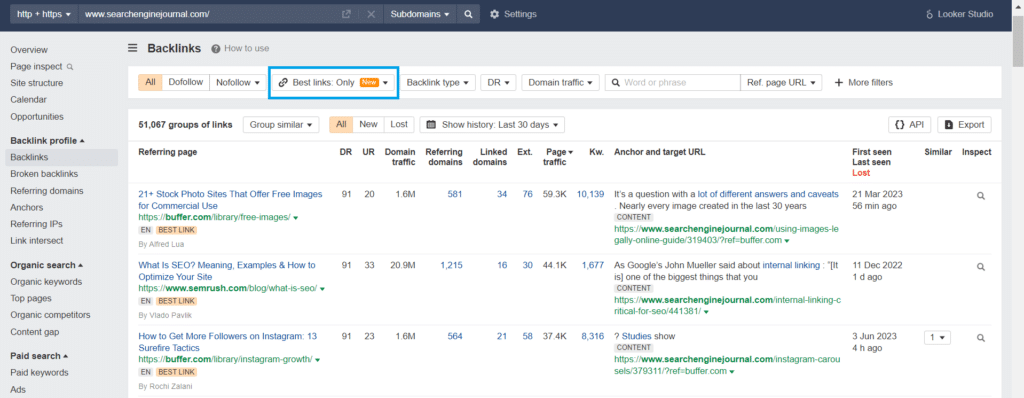Open the internal linking anchor text link
Screen dimensions: 1024x398
click(x=792, y=265)
